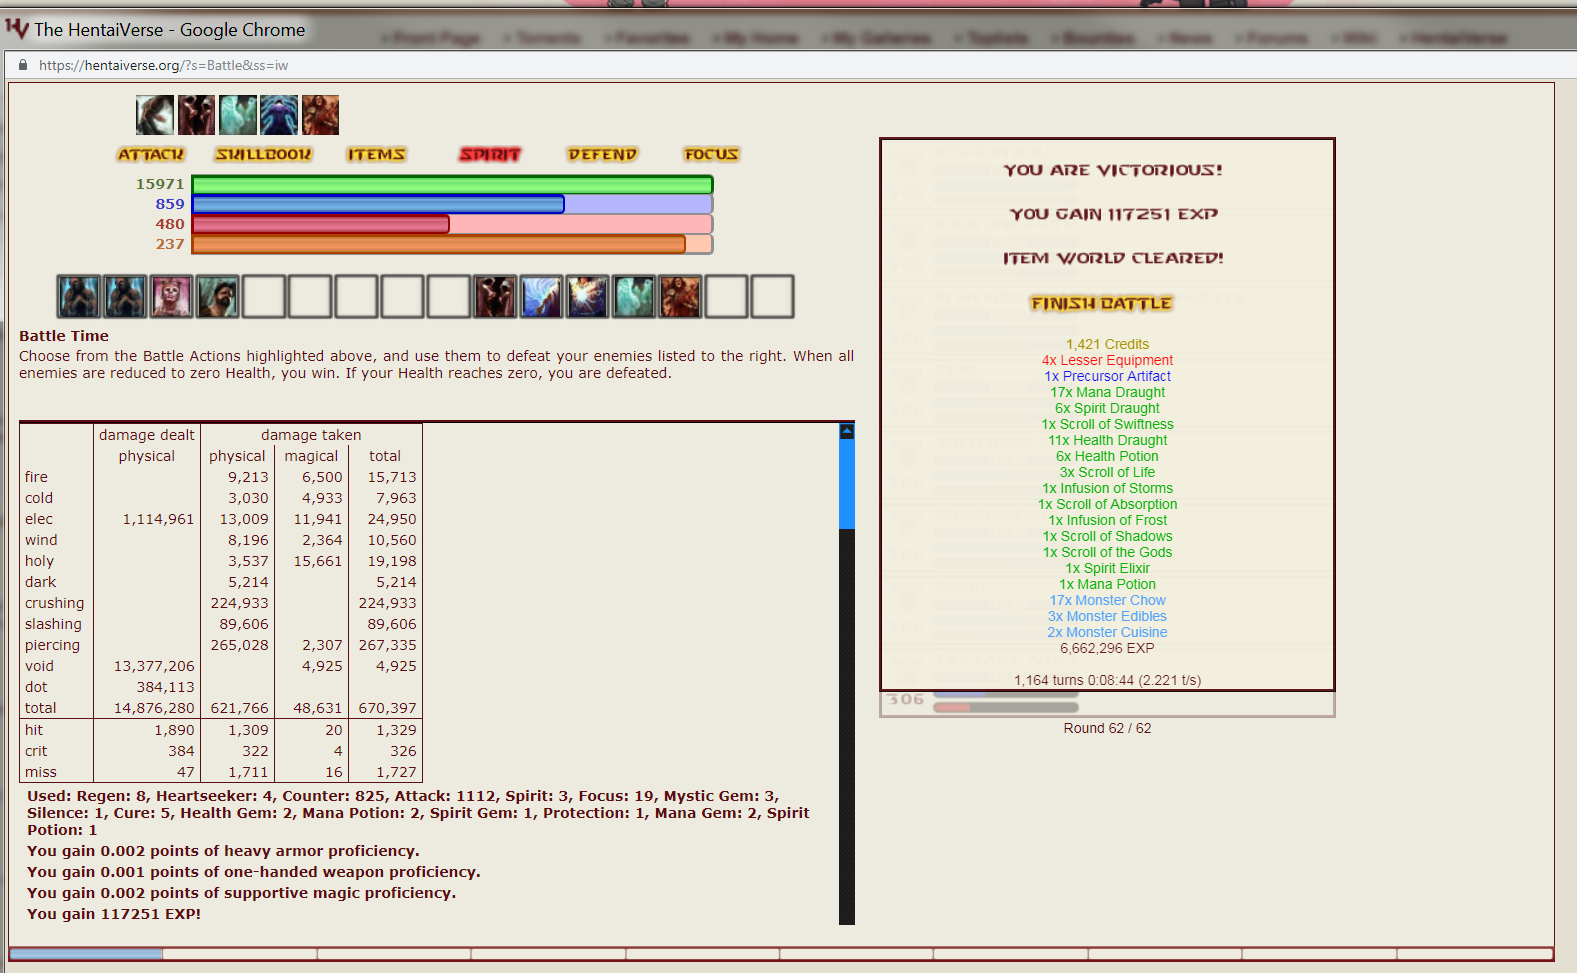Click the blue cloaked figure status effect icon
Viewport: 1577px width, 973px height.
tap(279, 115)
